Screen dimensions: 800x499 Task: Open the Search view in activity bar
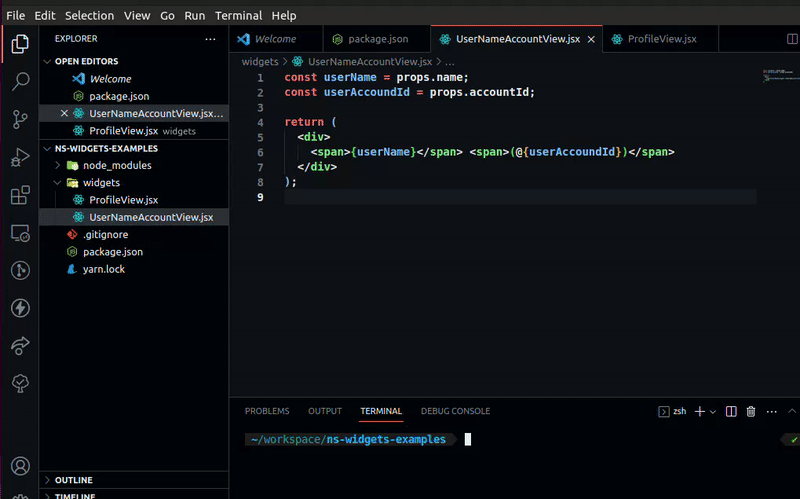tap(20, 82)
